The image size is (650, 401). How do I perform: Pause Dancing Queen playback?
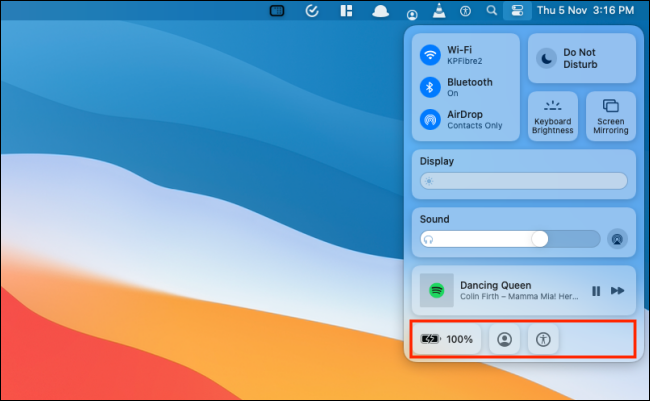[596, 291]
